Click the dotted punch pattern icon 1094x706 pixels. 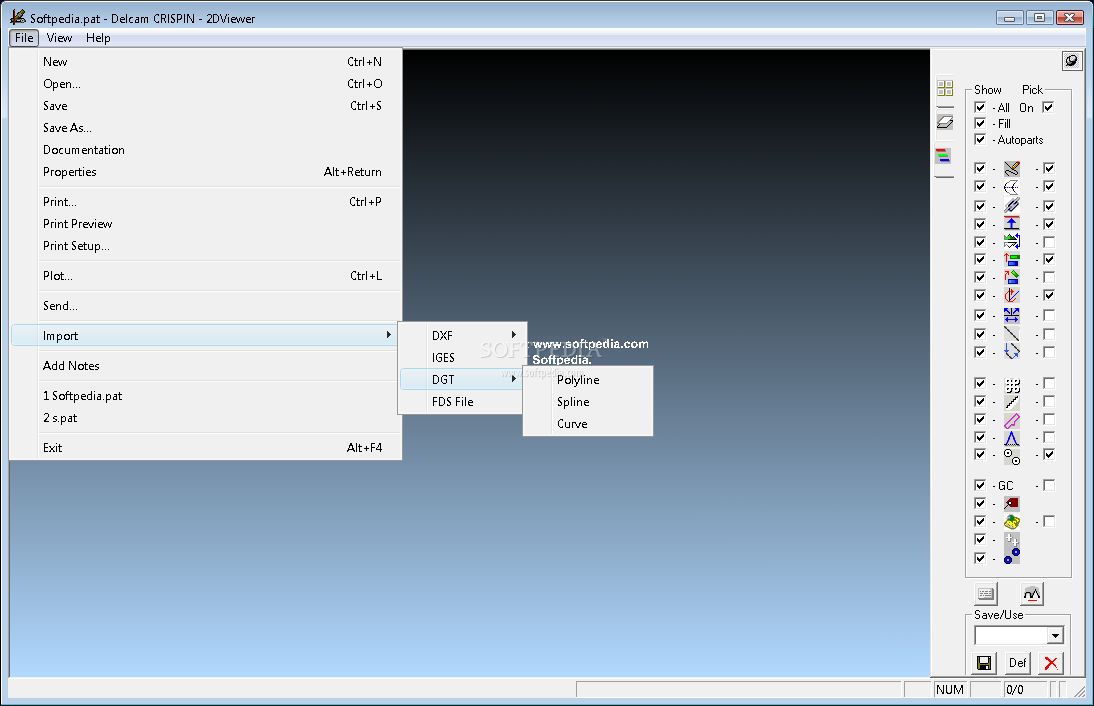pyautogui.click(x=1012, y=384)
